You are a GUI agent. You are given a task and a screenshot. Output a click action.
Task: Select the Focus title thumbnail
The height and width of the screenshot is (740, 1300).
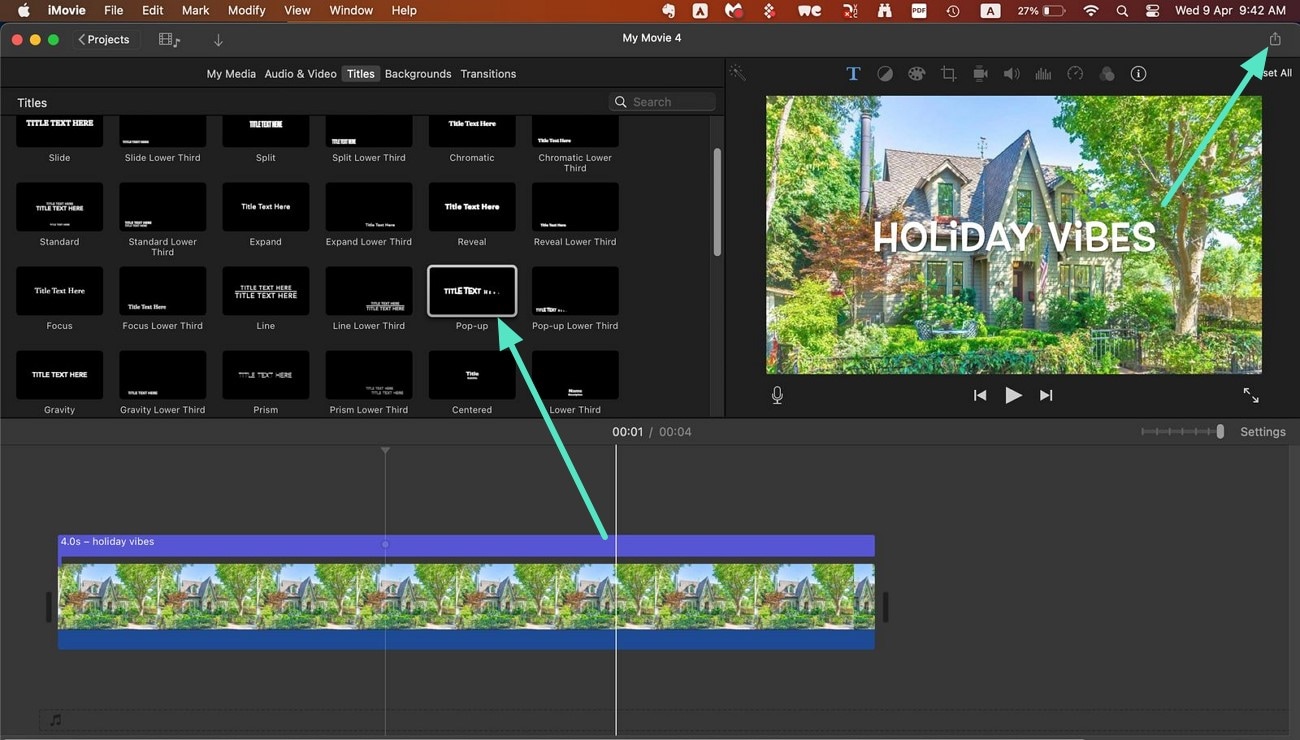pyautogui.click(x=59, y=291)
